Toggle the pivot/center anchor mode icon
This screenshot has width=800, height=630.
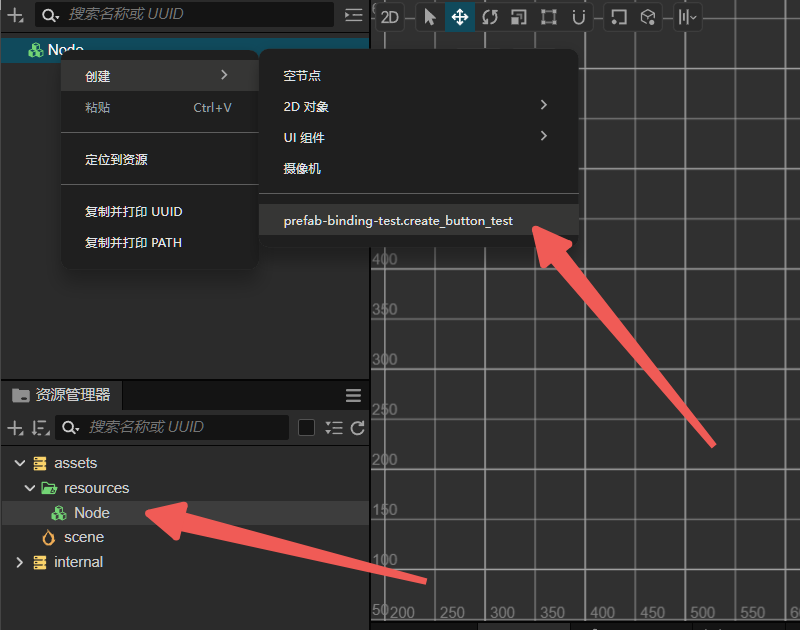[618, 17]
